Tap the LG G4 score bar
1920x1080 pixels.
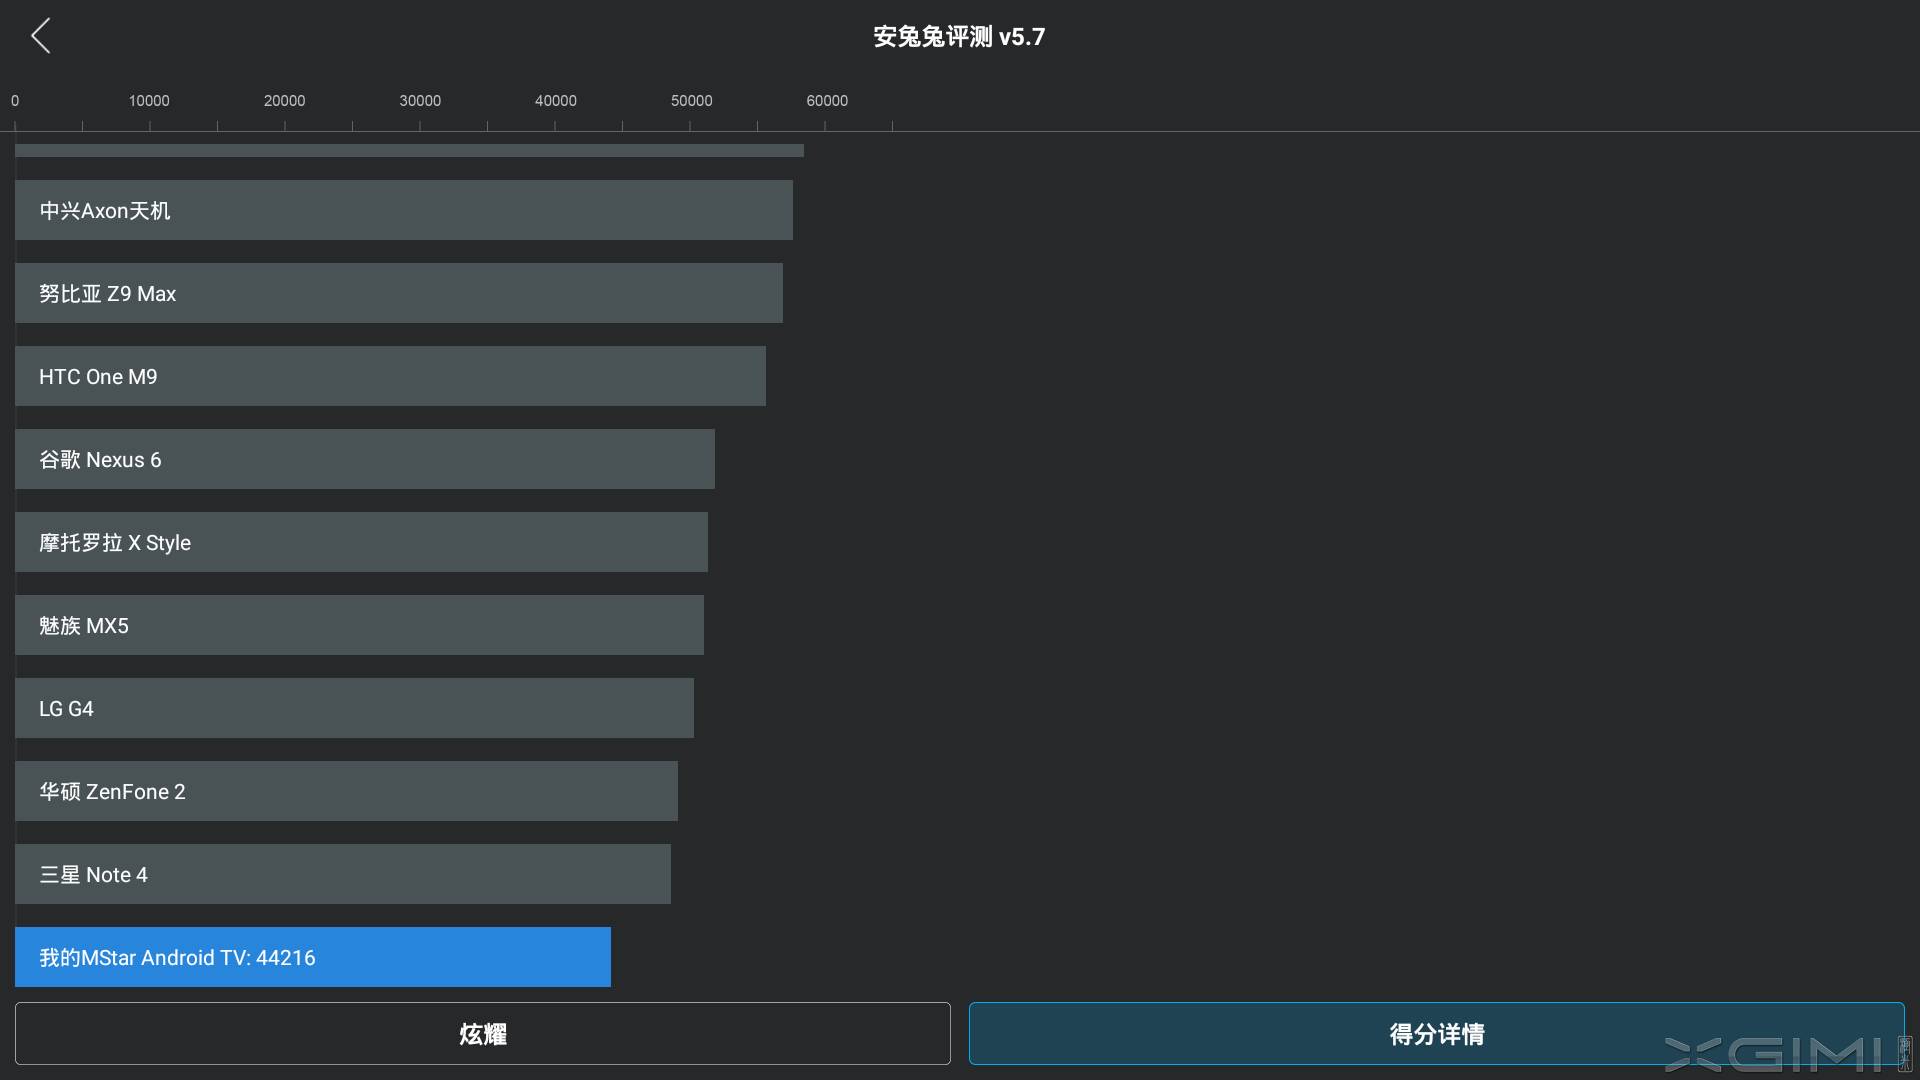(x=352, y=708)
